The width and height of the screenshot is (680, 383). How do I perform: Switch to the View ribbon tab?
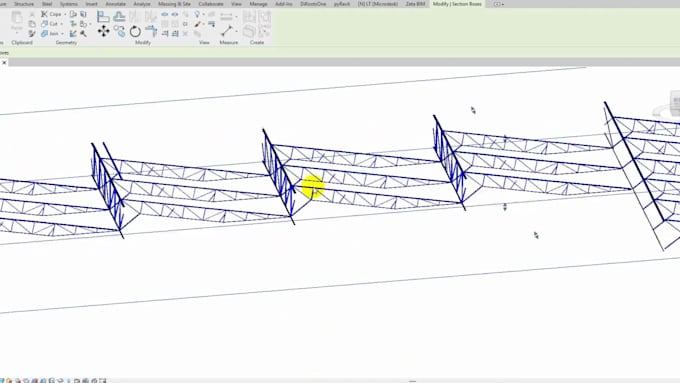click(x=236, y=4)
